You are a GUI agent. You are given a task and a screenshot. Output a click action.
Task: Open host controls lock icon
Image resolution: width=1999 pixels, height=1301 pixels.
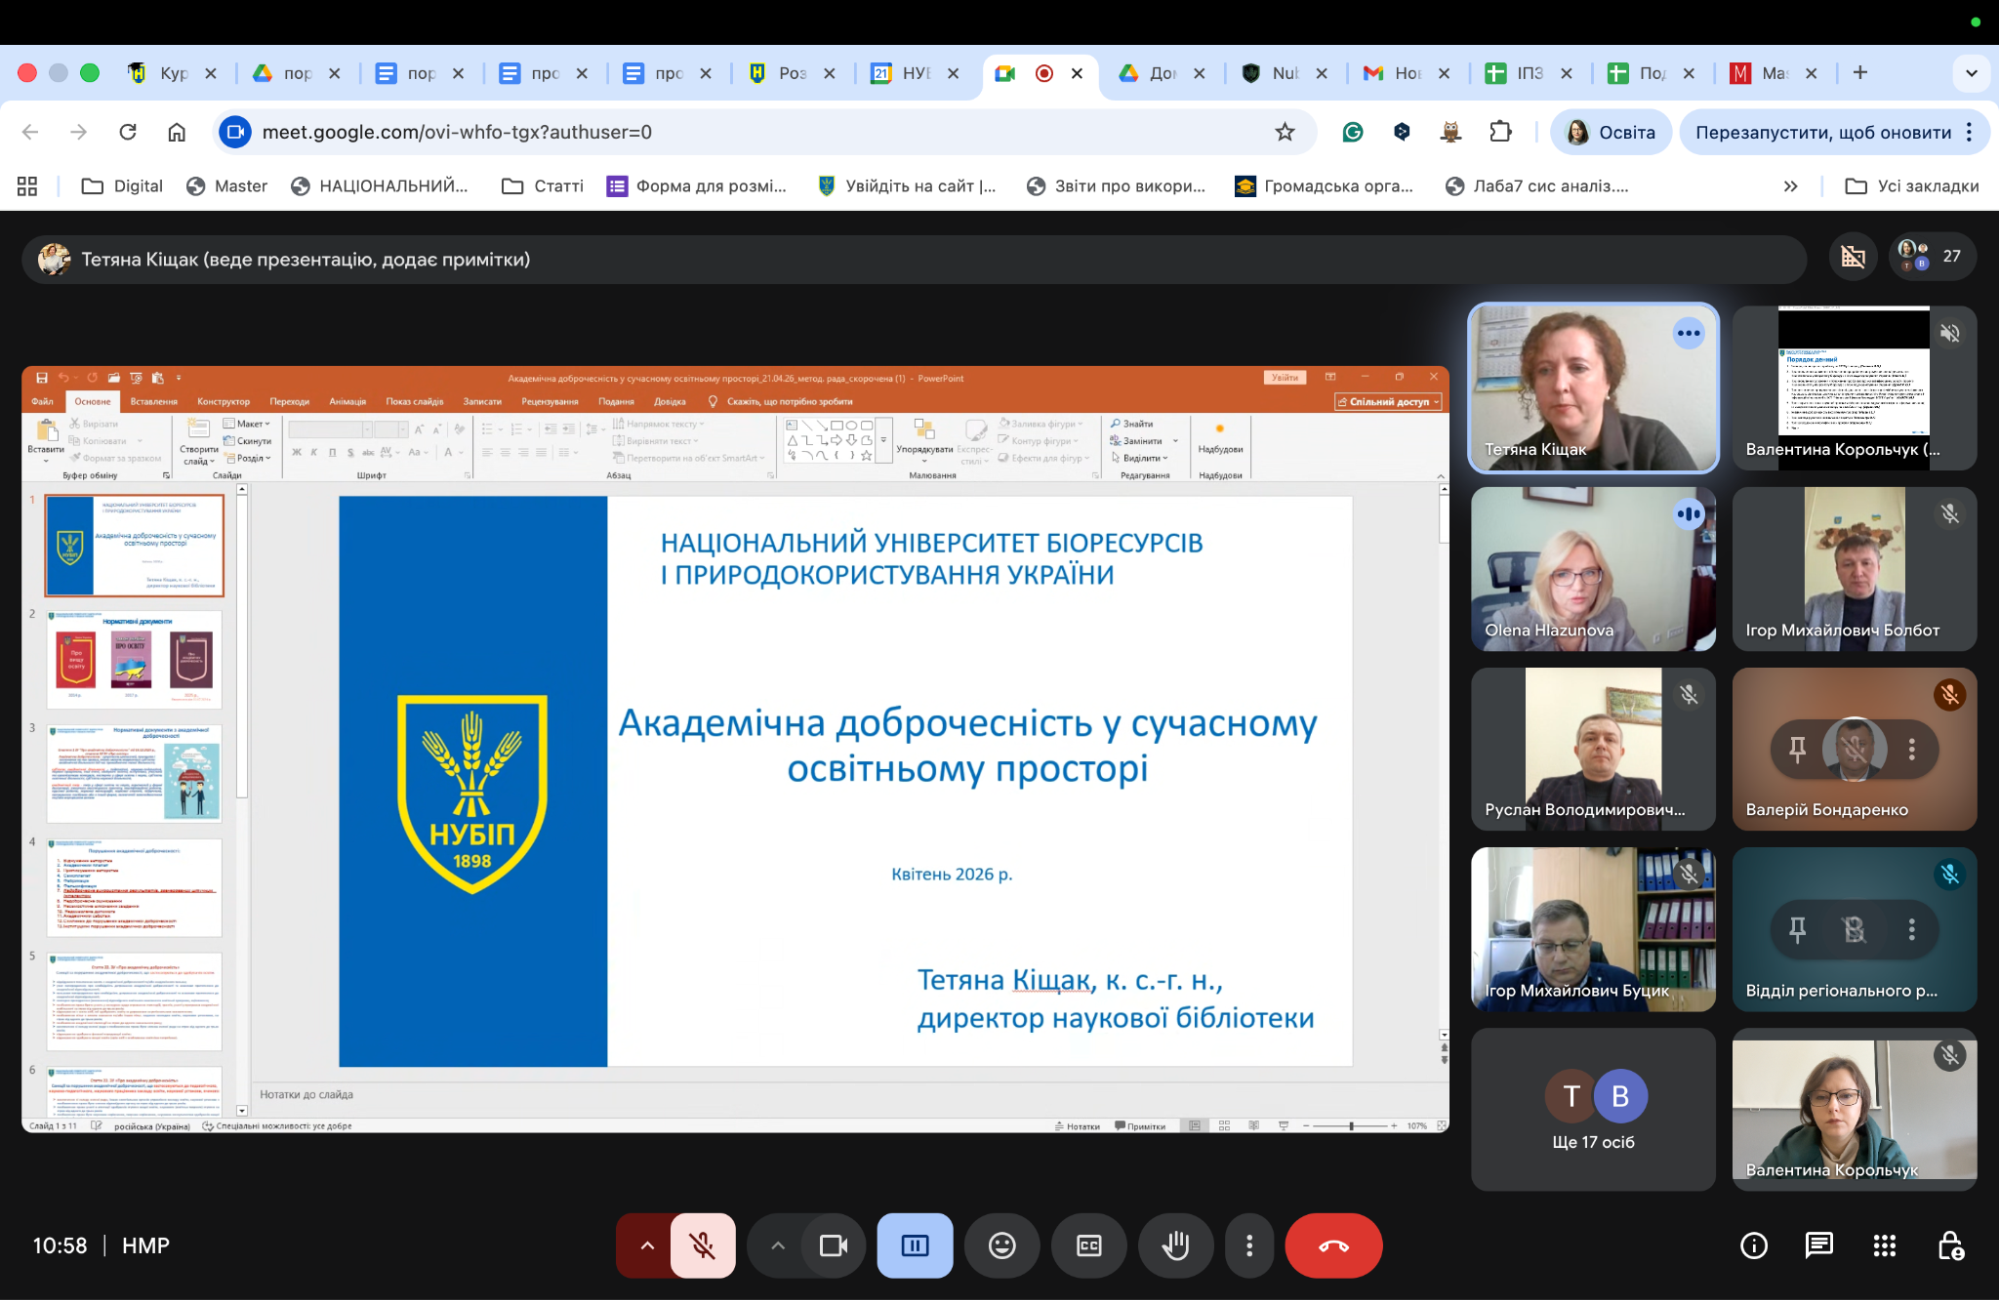pyautogui.click(x=1950, y=1246)
